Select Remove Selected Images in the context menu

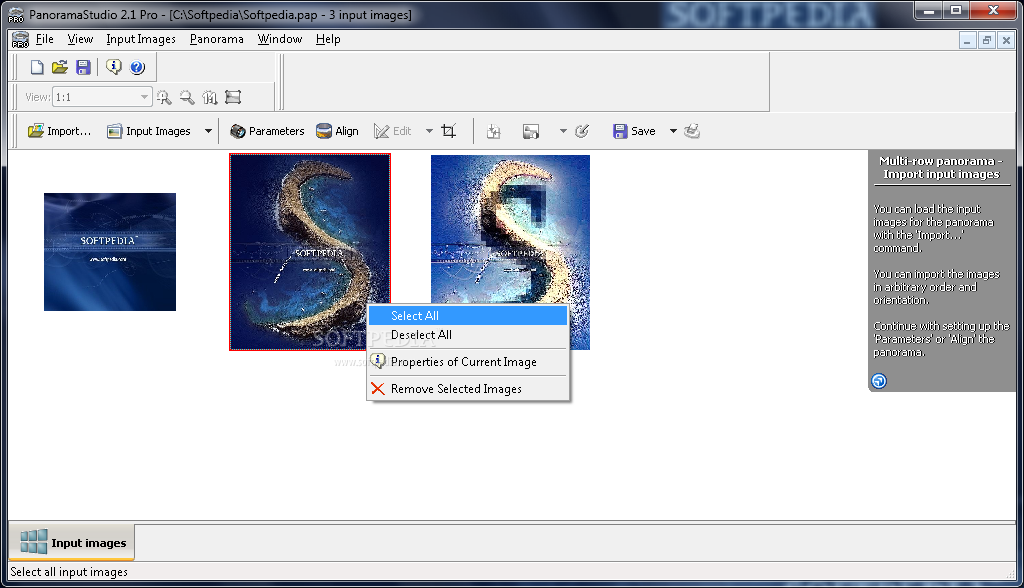[456, 389]
